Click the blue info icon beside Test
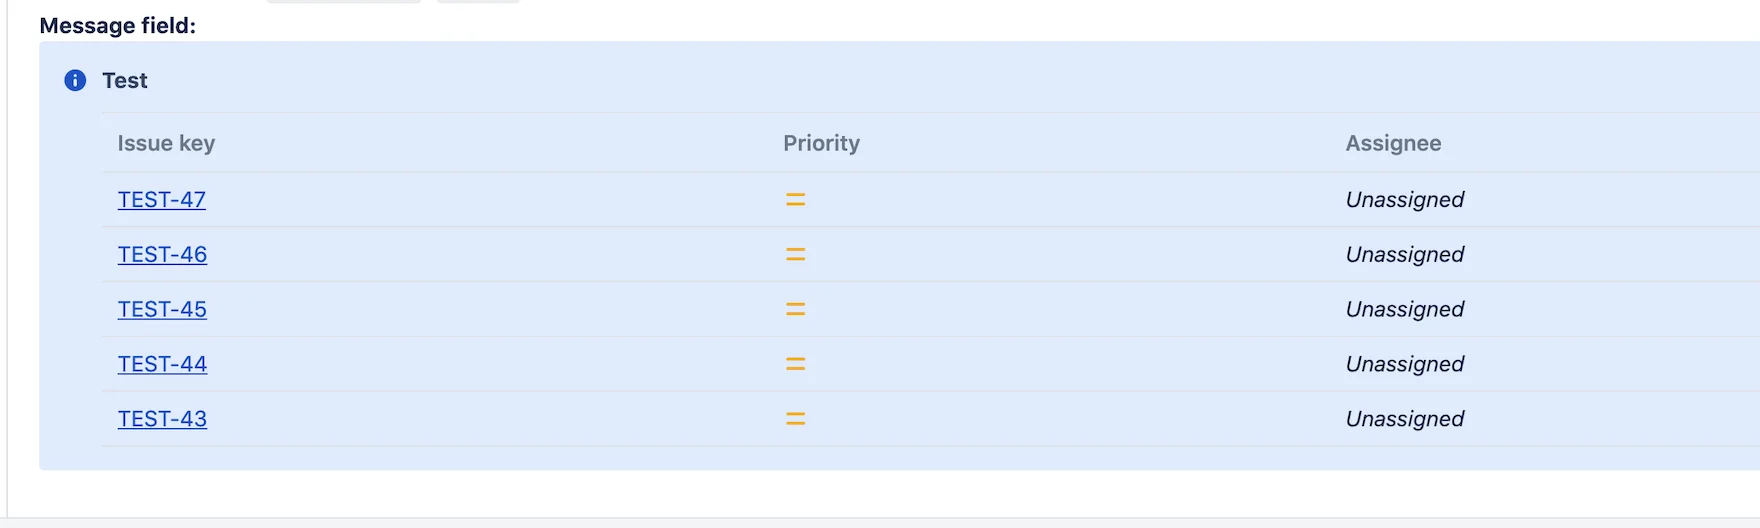 [x=75, y=81]
